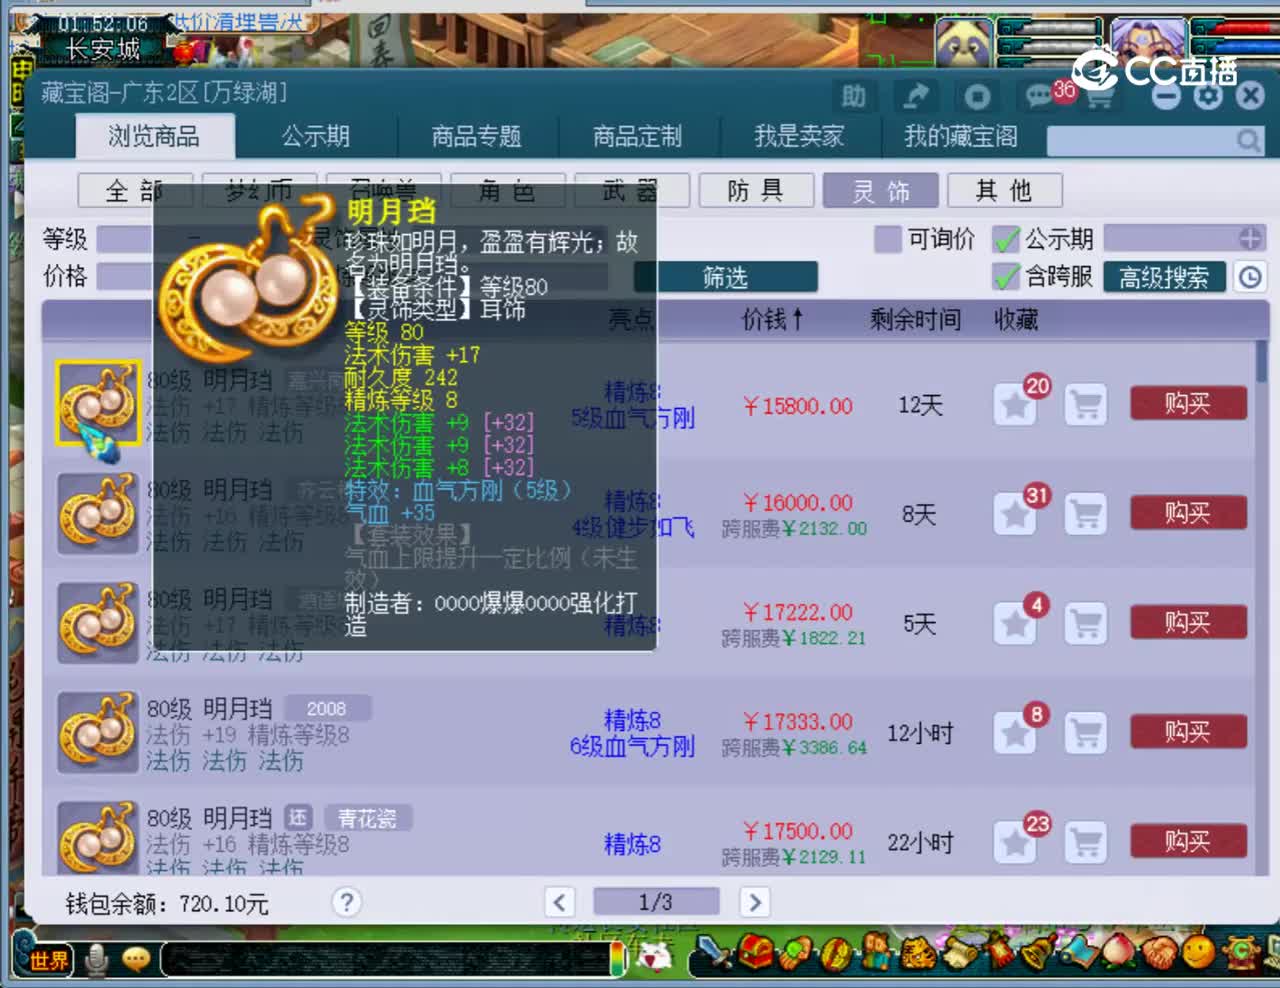Screen dimensions: 1280x988
Task: Open the 商品定制 tab
Action: pos(637,137)
